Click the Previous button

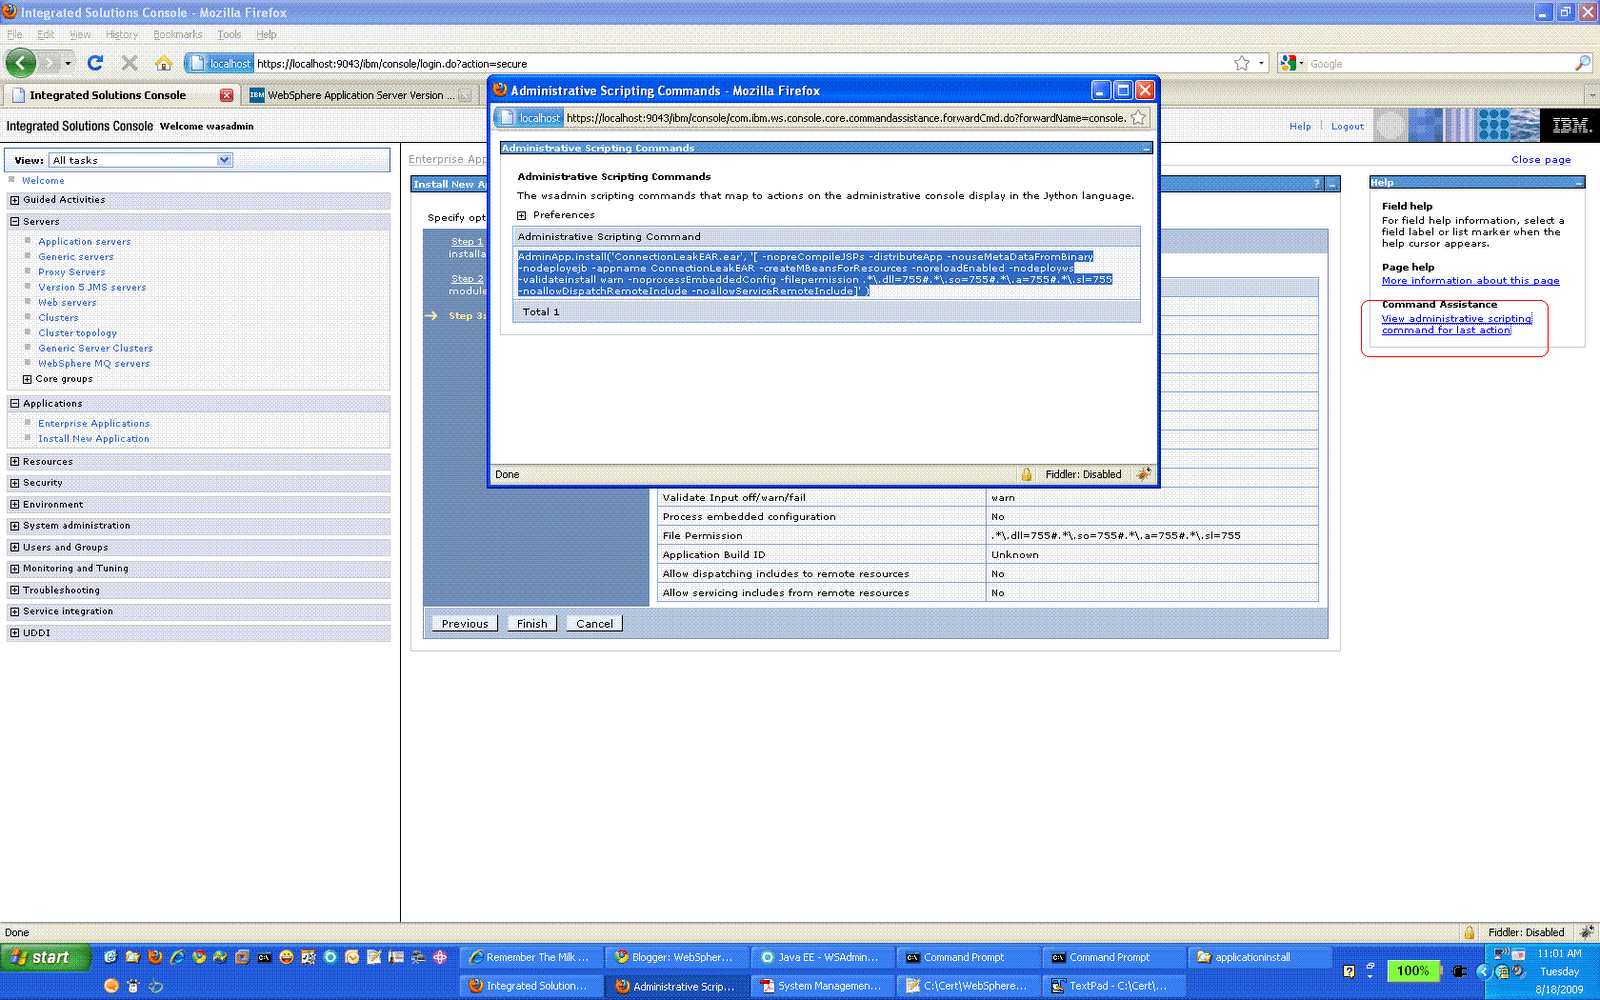(x=465, y=623)
